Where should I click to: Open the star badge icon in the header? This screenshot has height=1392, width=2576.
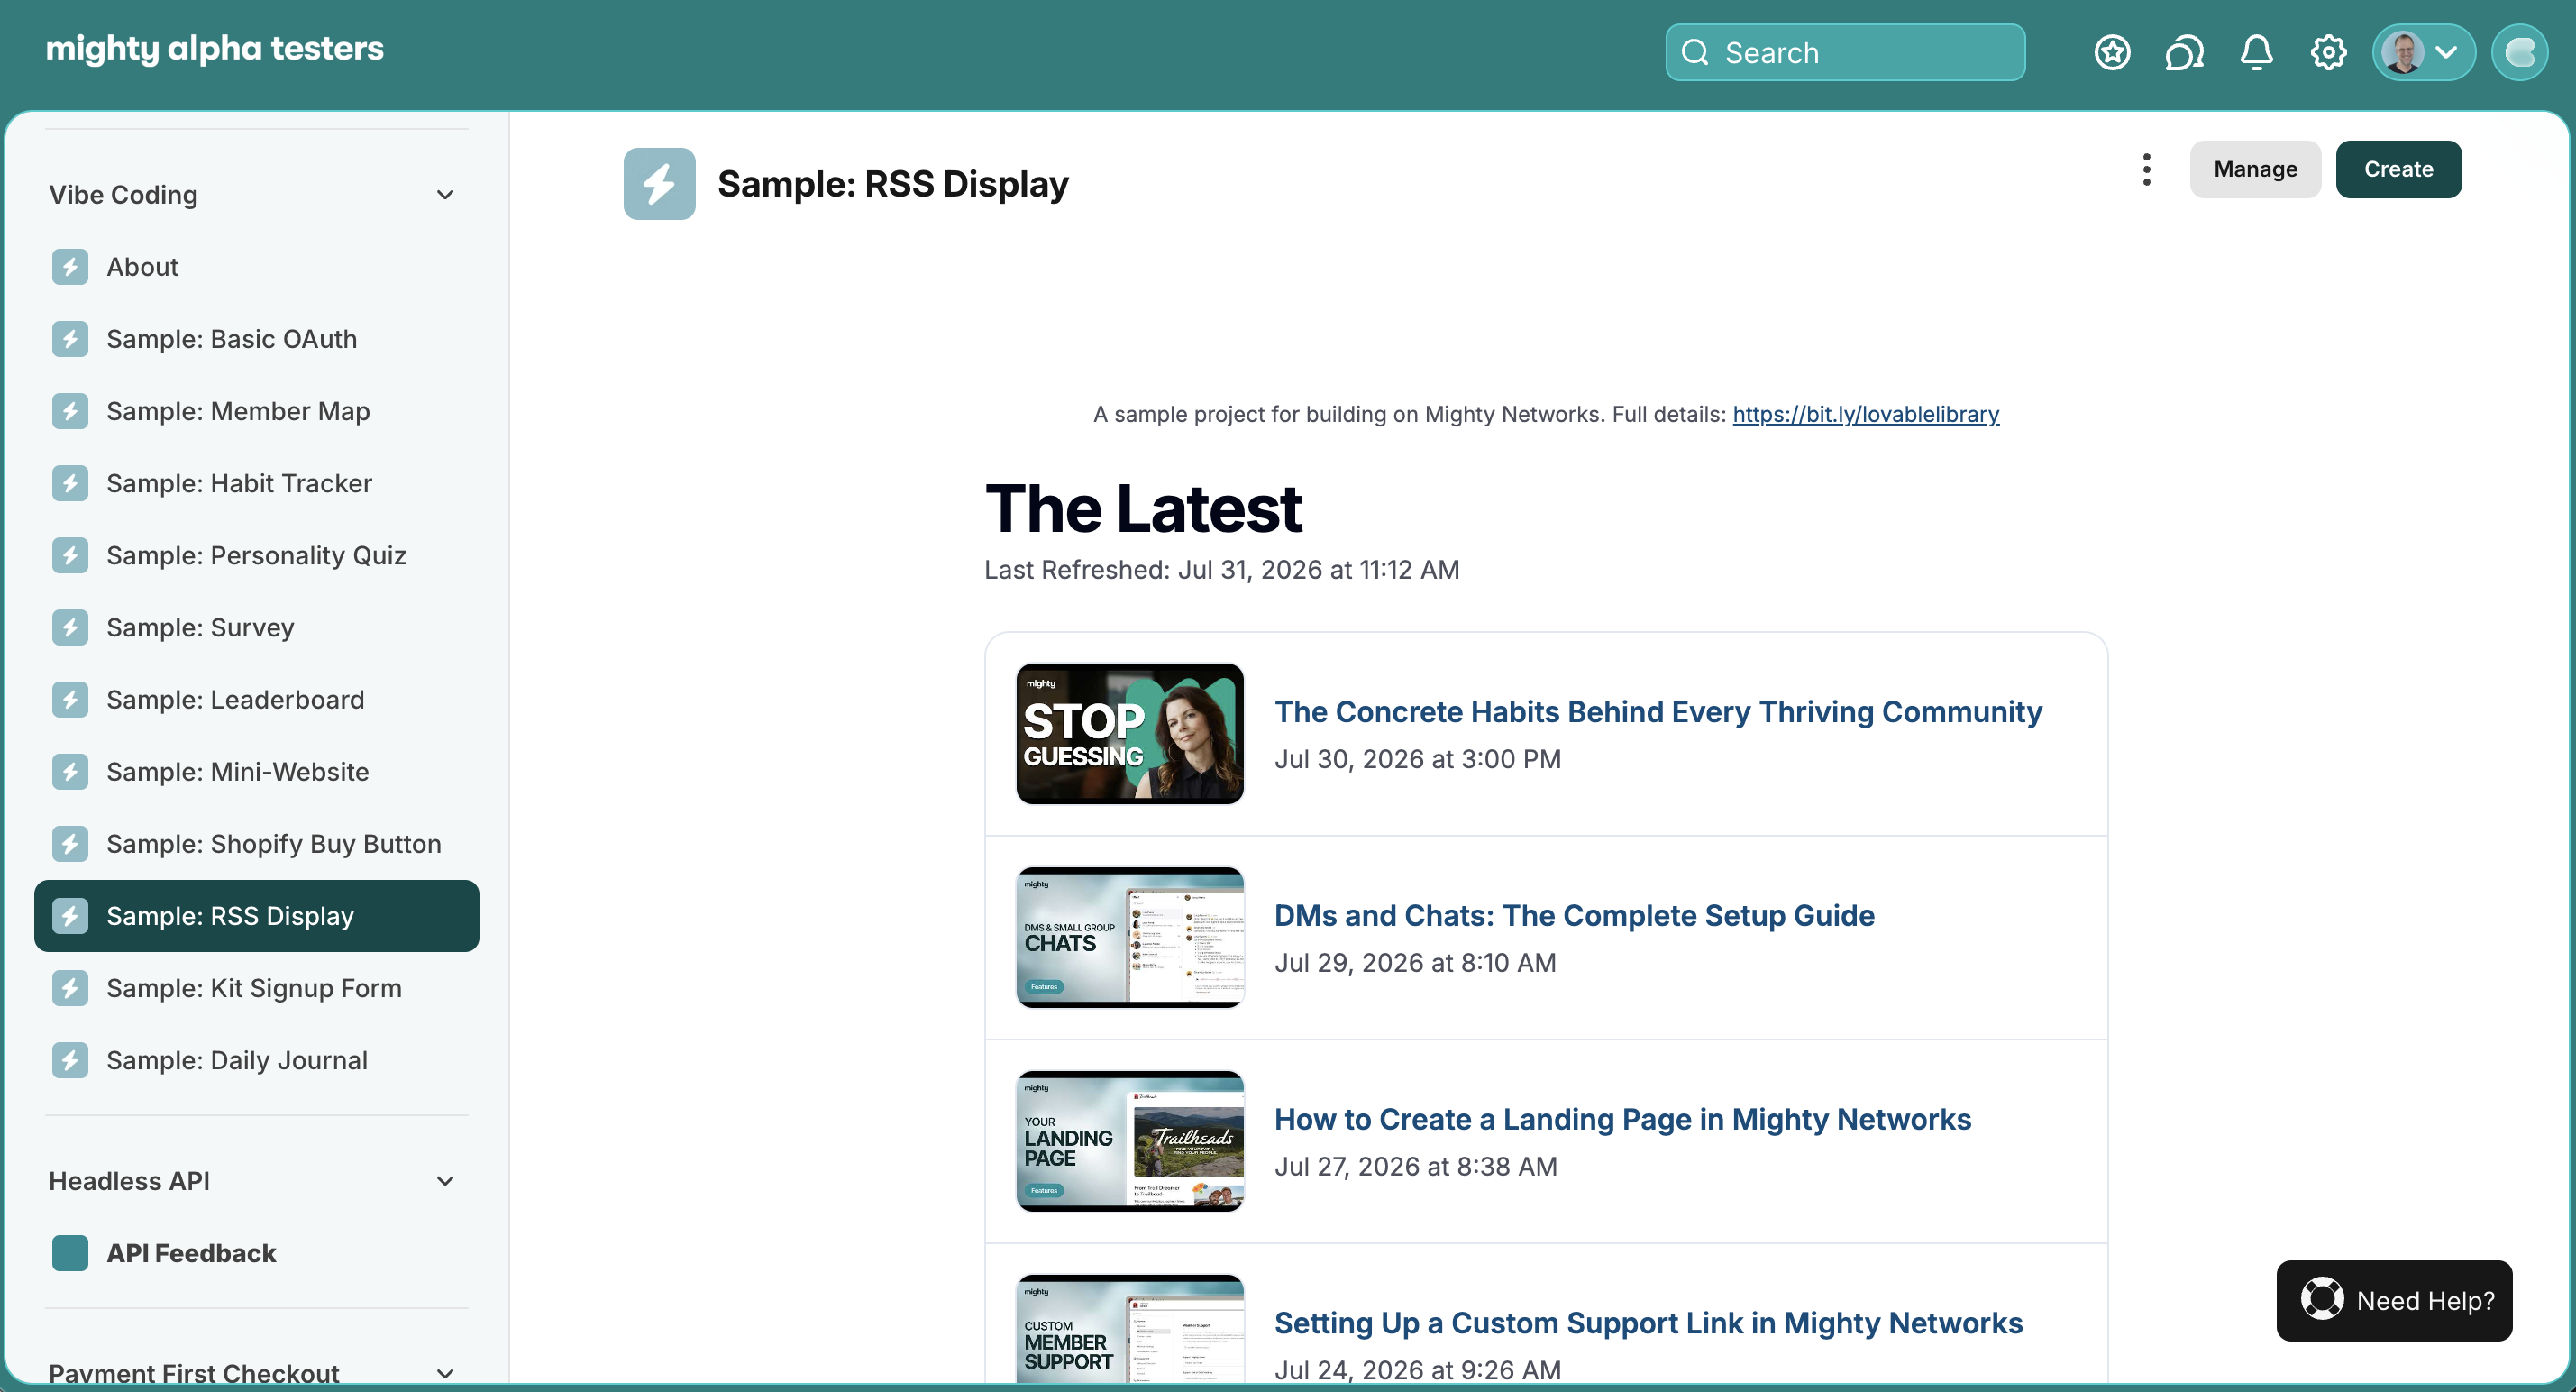pos(2112,52)
